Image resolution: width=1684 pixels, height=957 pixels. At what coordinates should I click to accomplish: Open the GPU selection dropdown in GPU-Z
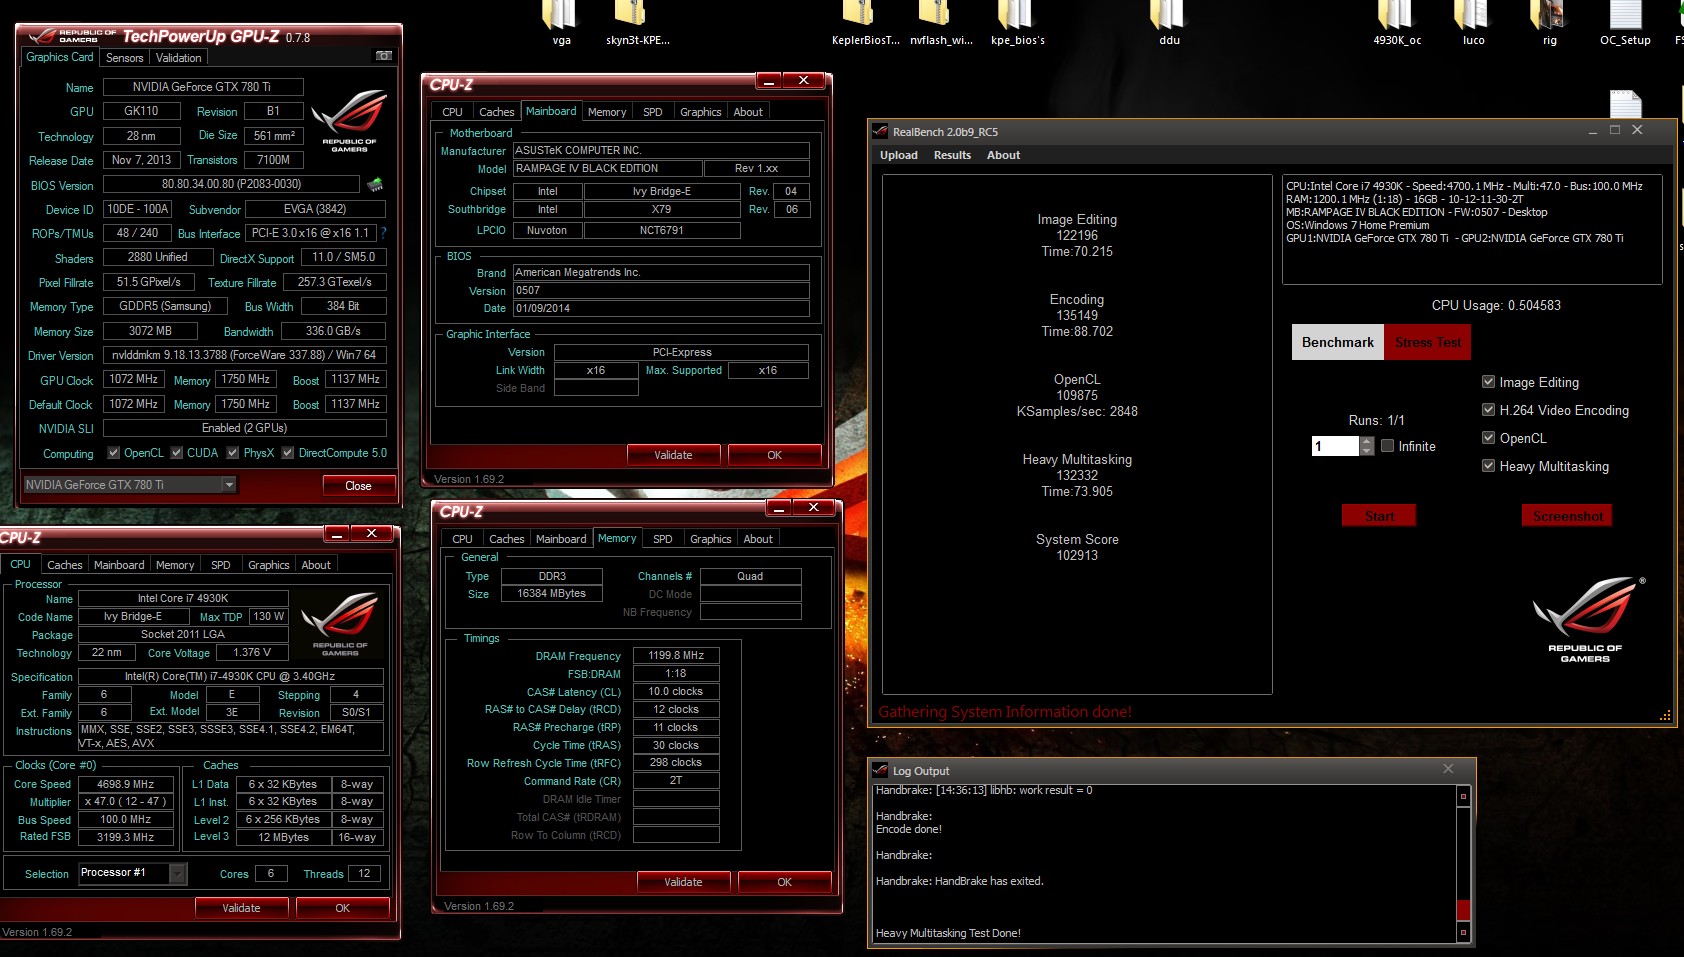click(229, 485)
